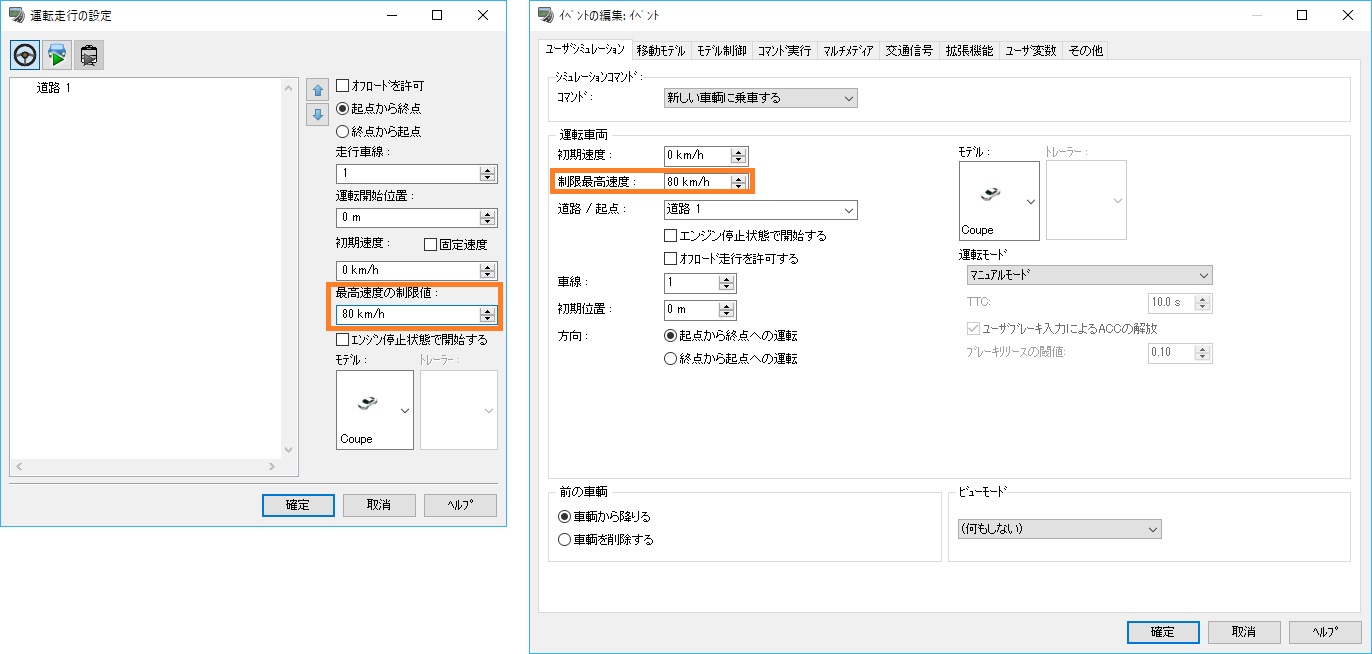Click 確定 in the event editor window
The width and height of the screenshot is (1372, 654).
point(1163,632)
